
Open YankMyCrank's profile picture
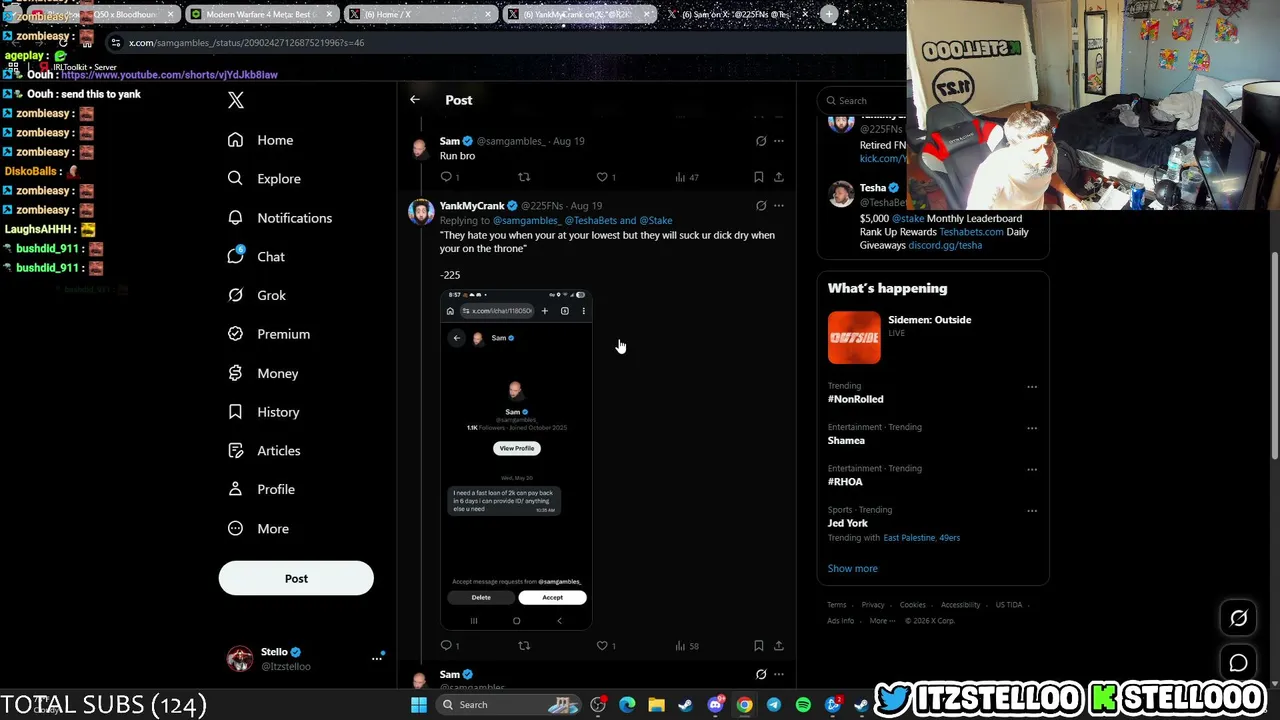coord(421,213)
